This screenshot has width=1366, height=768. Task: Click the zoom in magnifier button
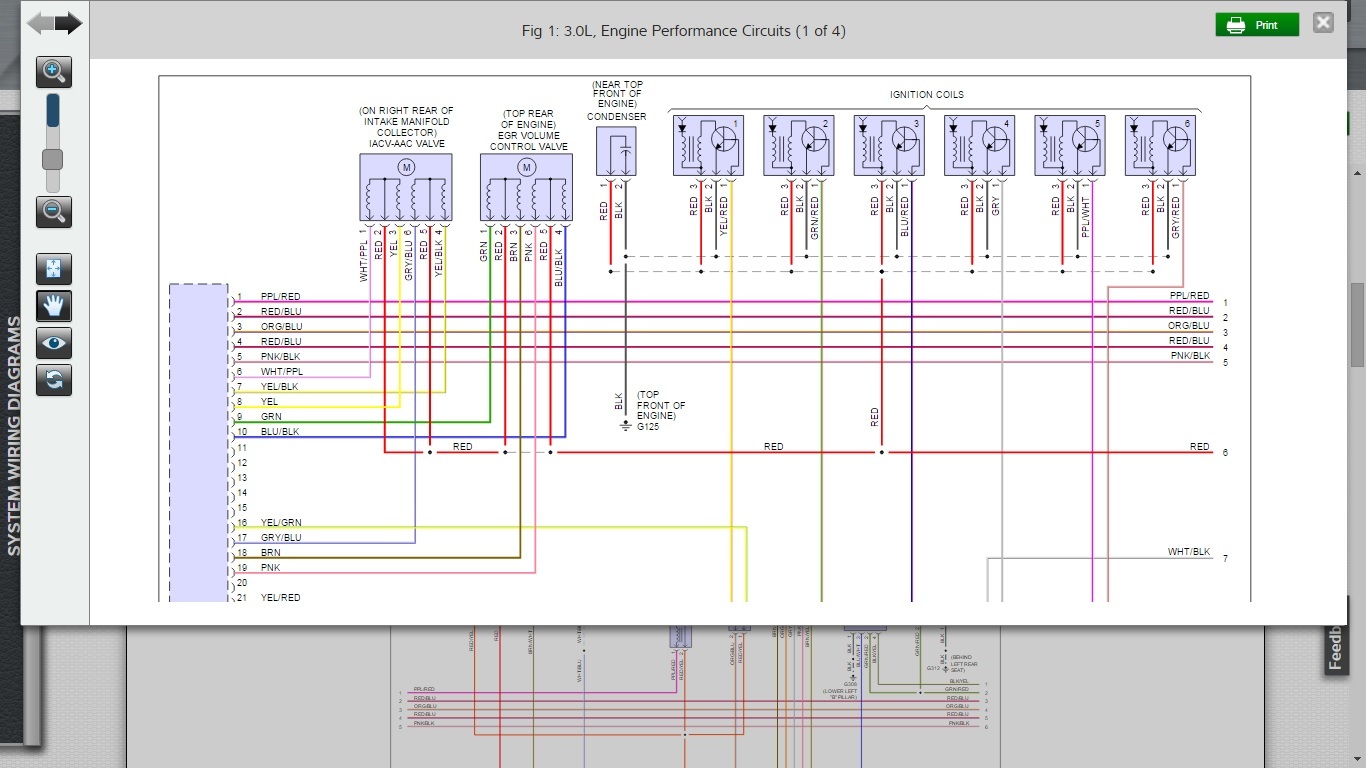point(54,71)
